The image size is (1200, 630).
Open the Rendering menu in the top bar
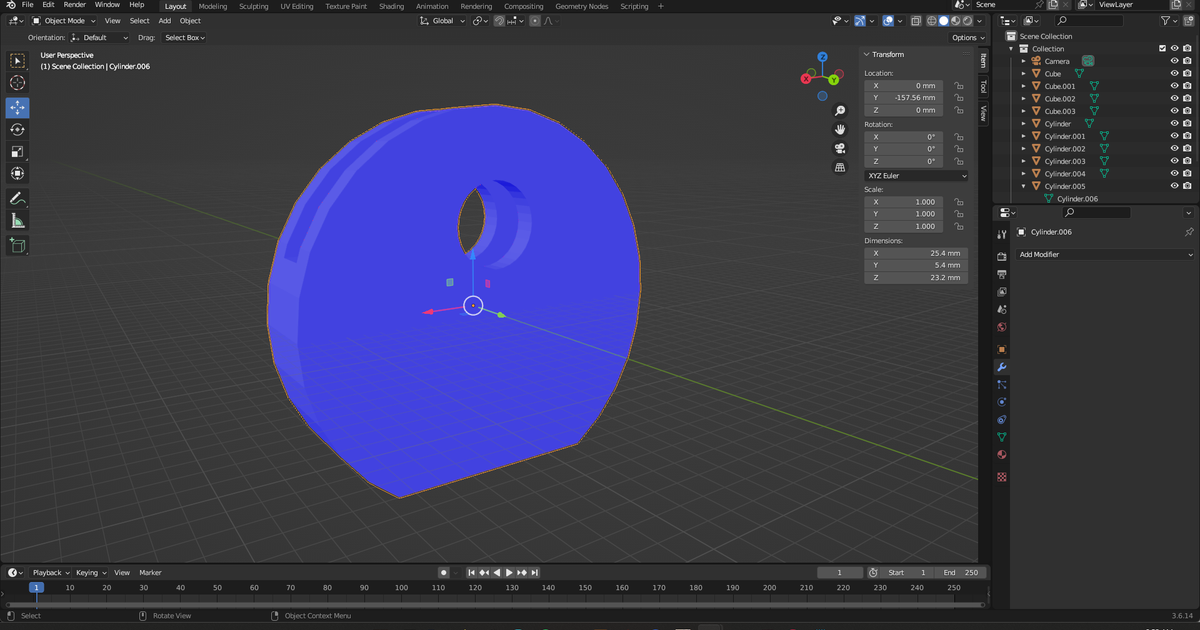[x=476, y=5]
